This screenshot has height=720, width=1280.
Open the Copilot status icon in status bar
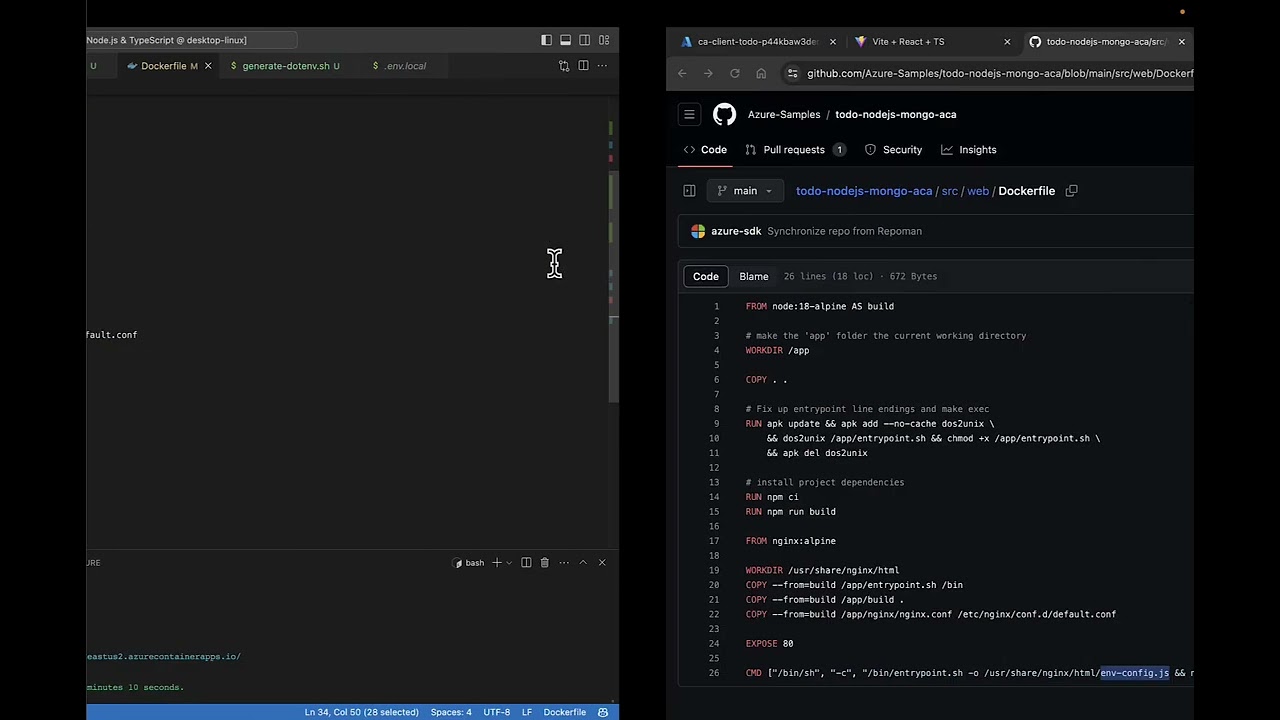click(x=603, y=712)
